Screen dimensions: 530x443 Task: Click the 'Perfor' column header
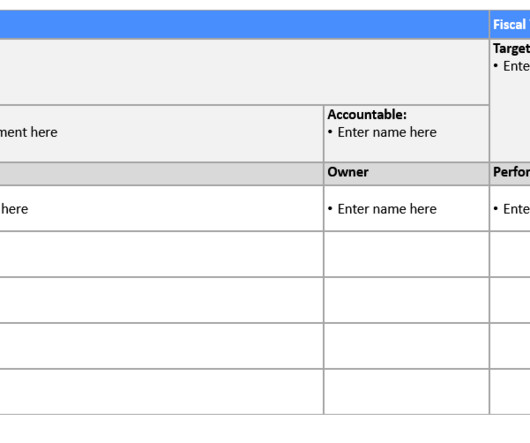(x=510, y=174)
